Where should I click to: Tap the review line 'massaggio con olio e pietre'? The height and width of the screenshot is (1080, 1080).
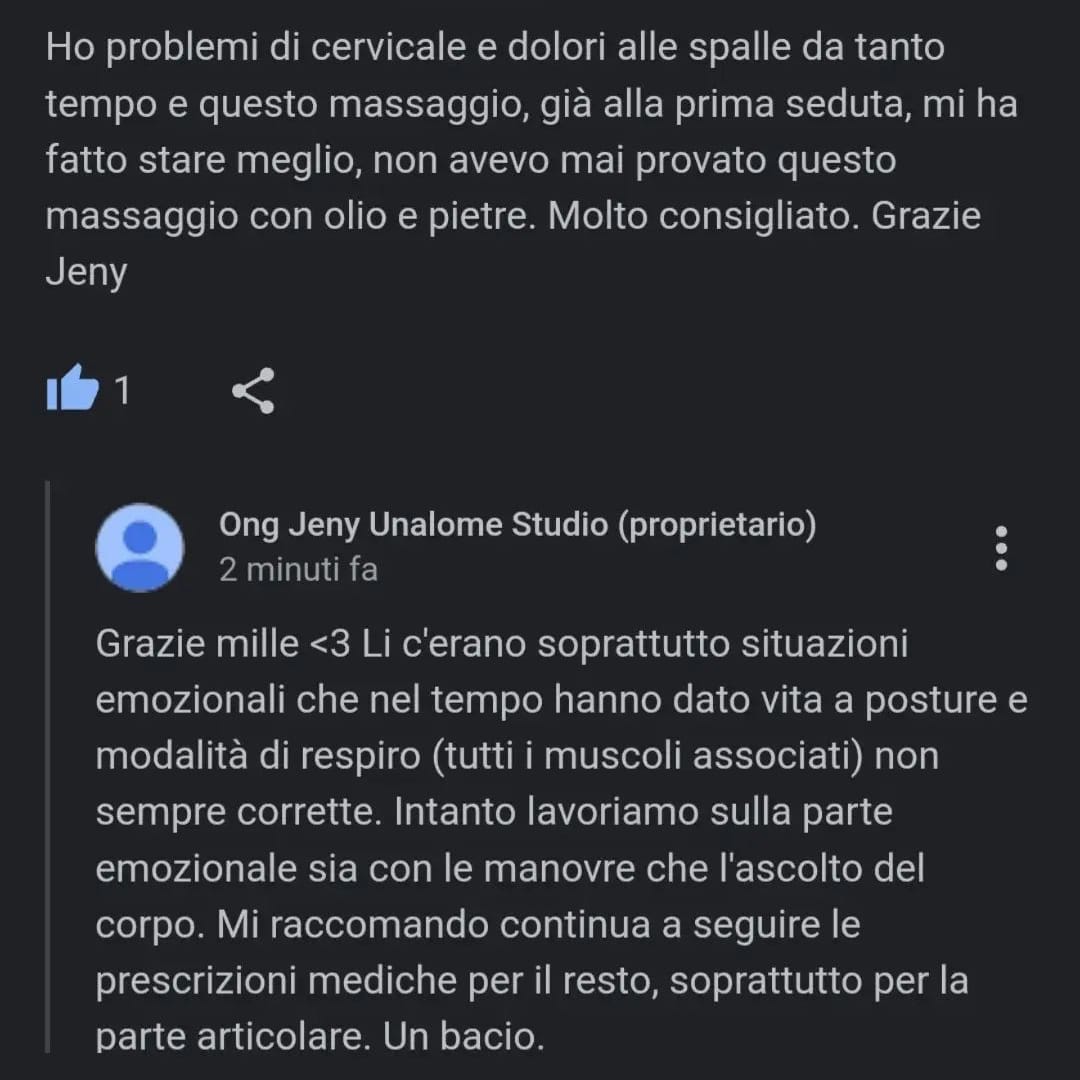coord(291,216)
